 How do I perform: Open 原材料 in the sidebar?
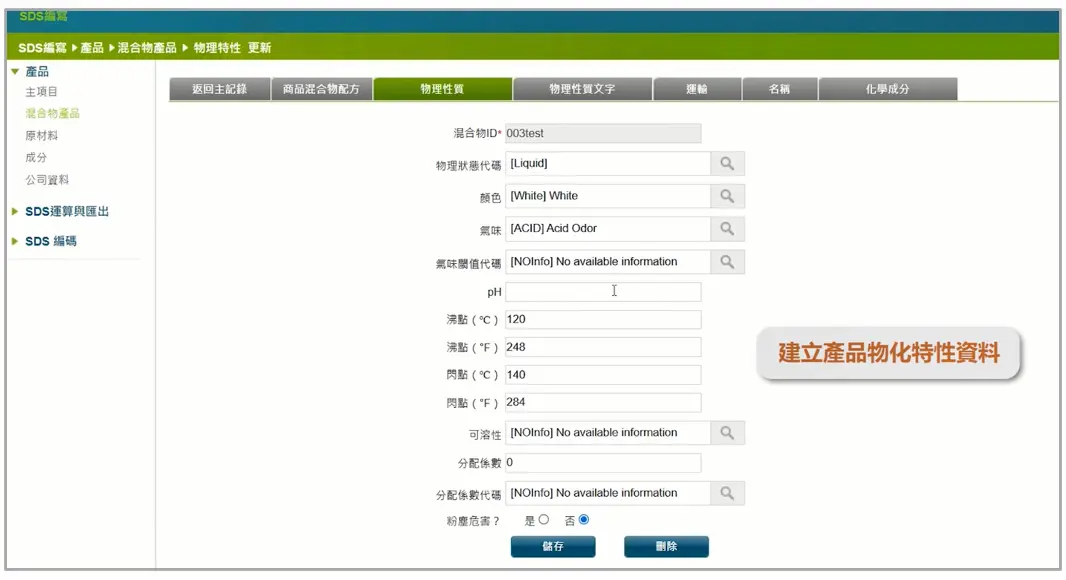(x=42, y=136)
